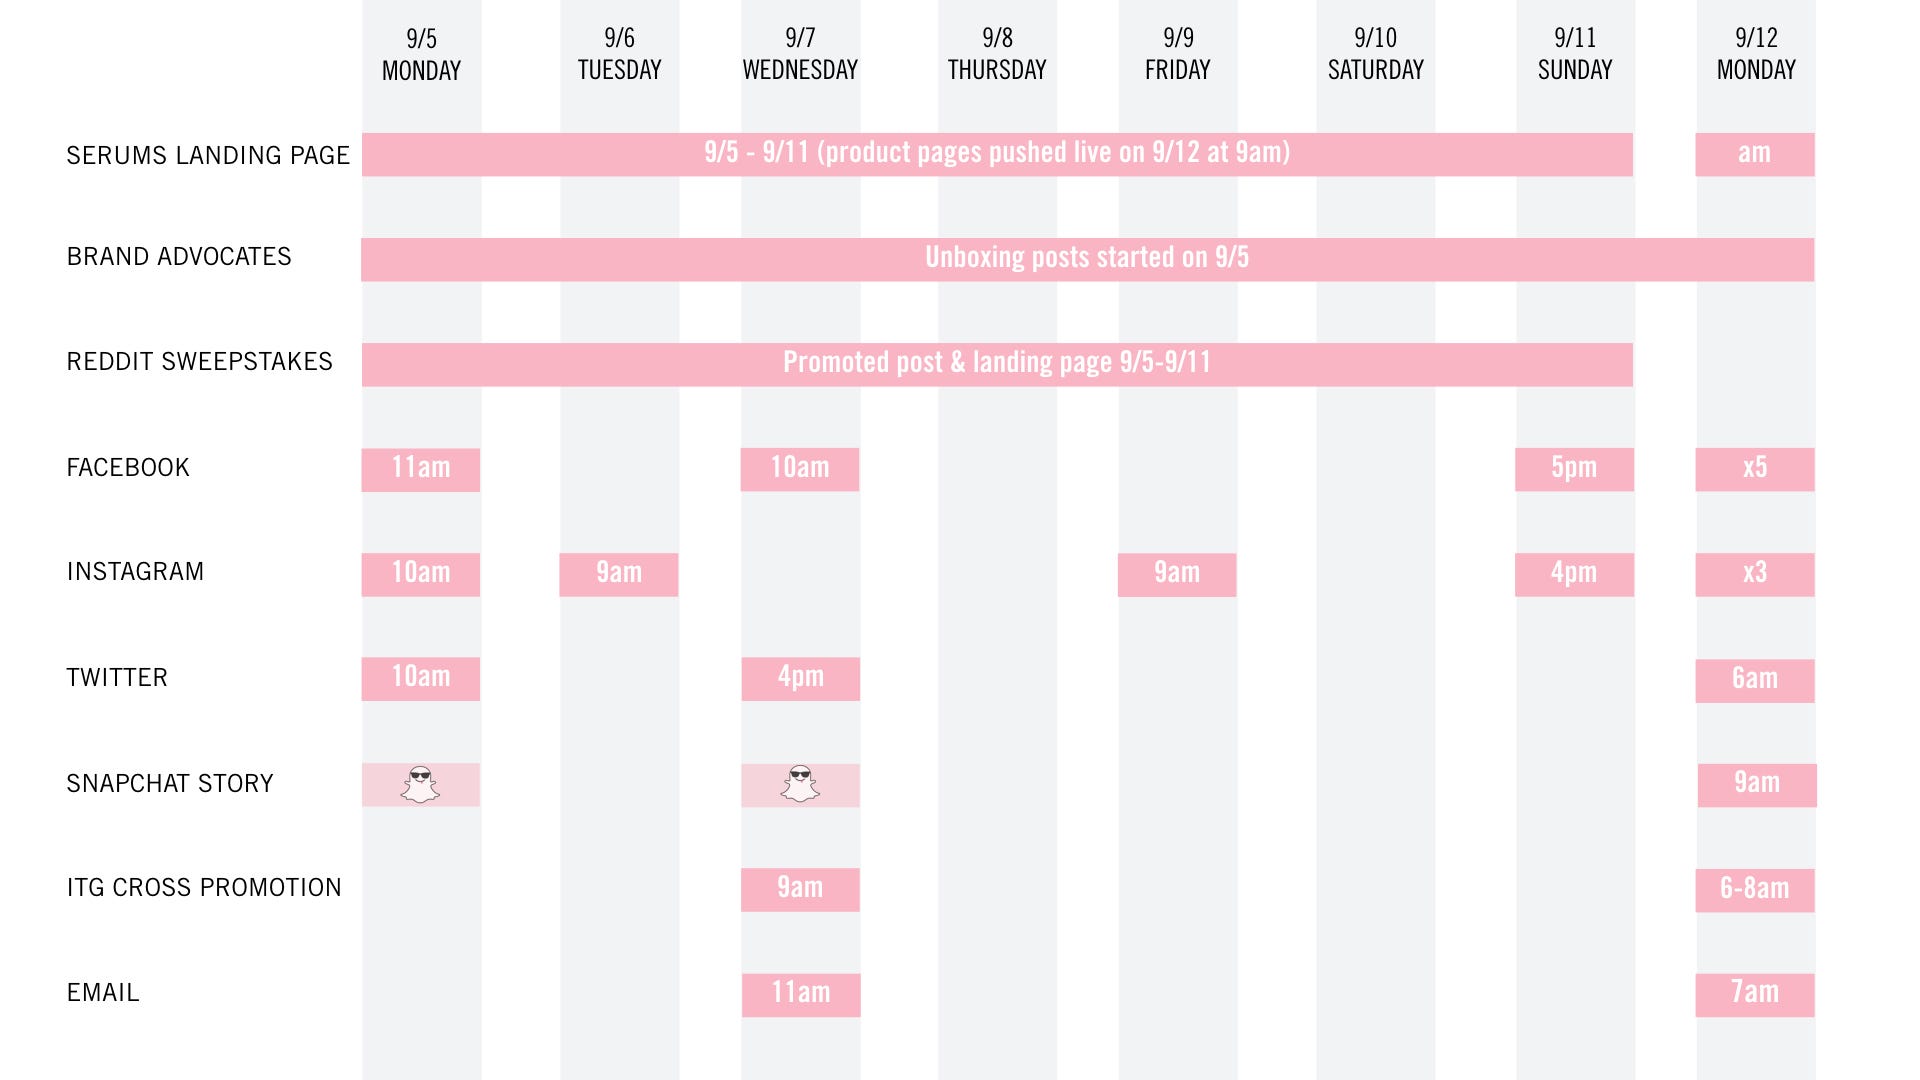The image size is (1920, 1080).
Task: Click the Twitter 6am block on 9/12
Action: 1755,680
